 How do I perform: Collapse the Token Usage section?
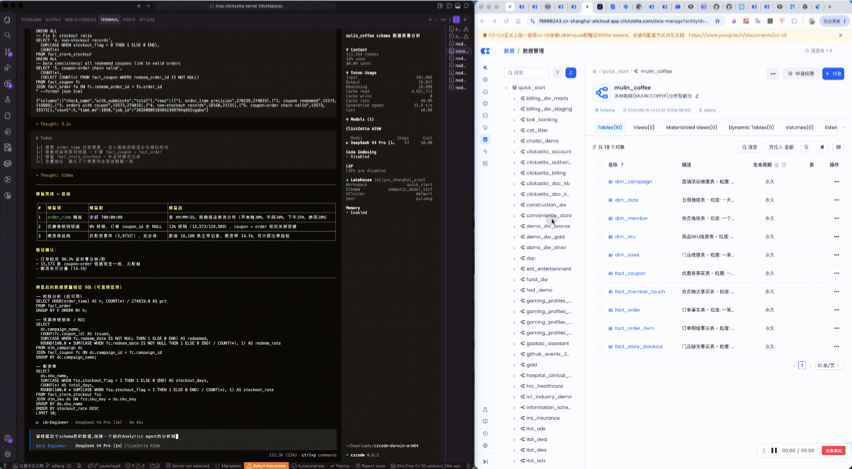click(x=361, y=72)
